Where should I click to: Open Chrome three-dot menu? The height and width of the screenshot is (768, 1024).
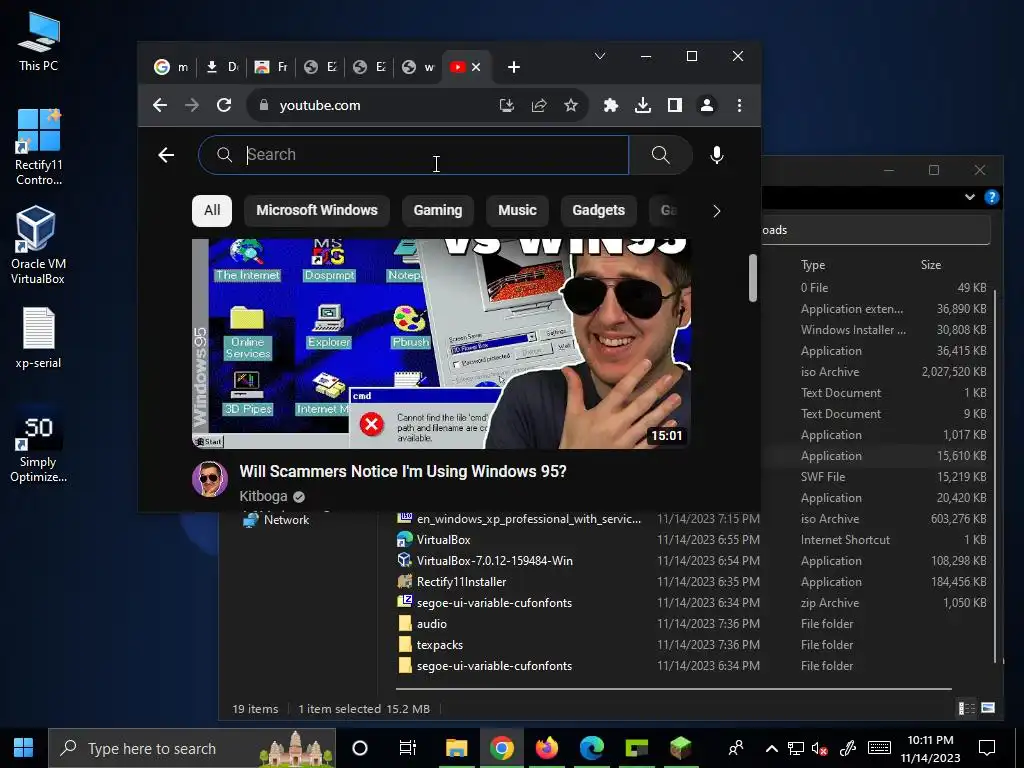pyautogui.click(x=739, y=105)
